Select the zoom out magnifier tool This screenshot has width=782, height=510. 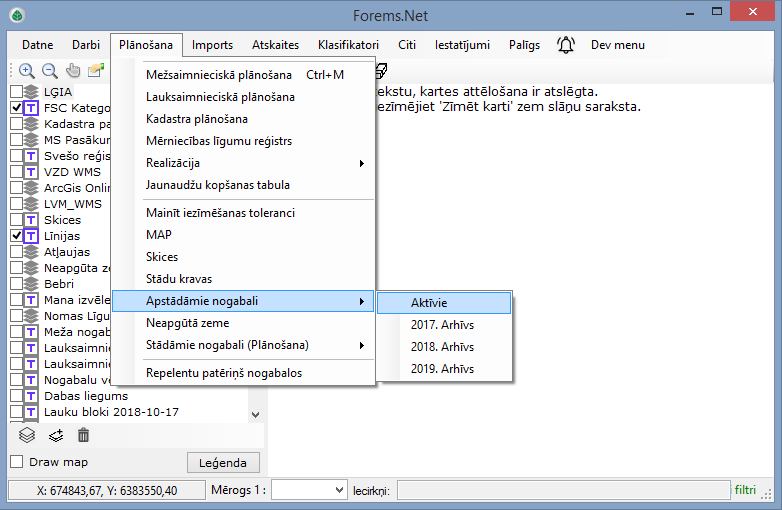[x=49, y=71]
